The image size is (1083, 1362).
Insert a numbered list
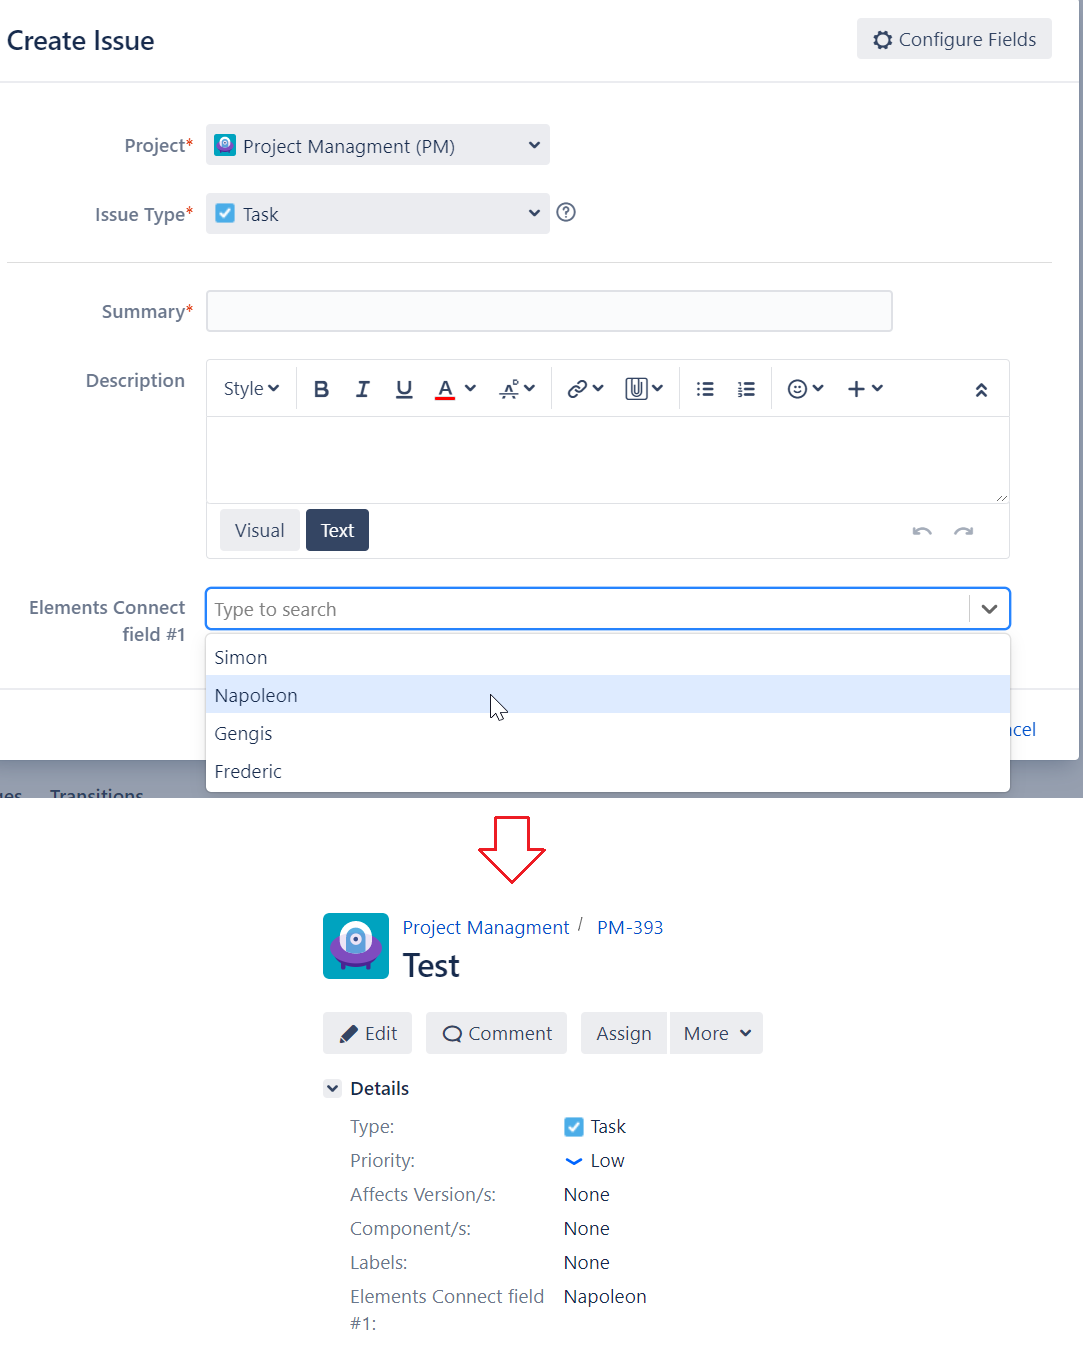(x=746, y=389)
